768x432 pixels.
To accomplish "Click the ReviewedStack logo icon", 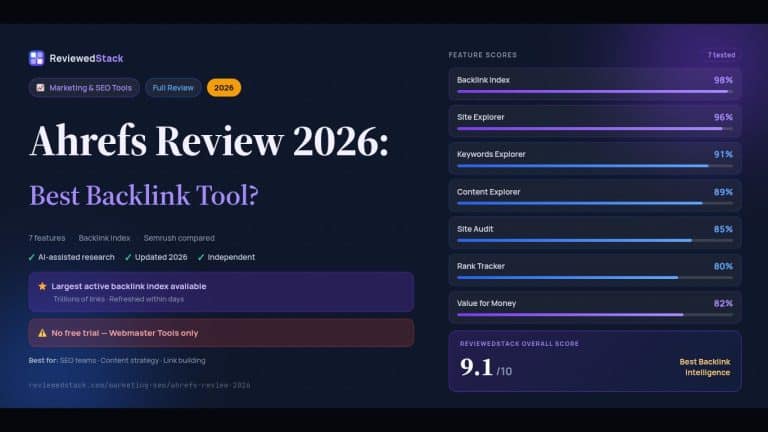I will [x=36, y=58].
